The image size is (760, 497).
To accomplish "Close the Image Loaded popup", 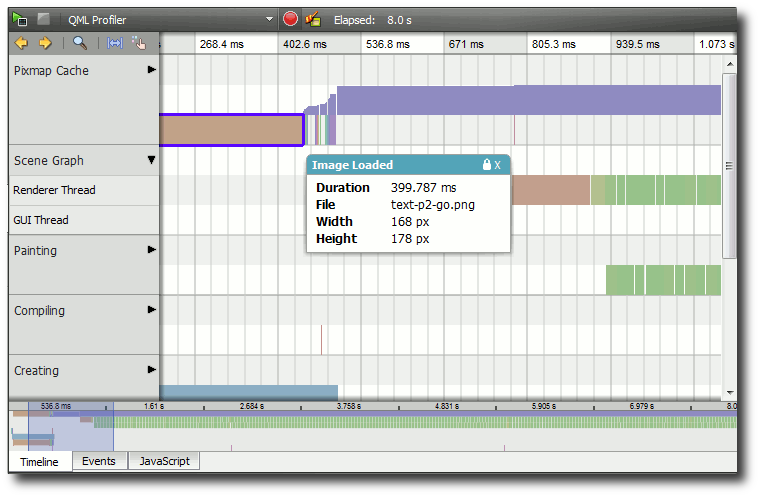I will tap(497, 165).
